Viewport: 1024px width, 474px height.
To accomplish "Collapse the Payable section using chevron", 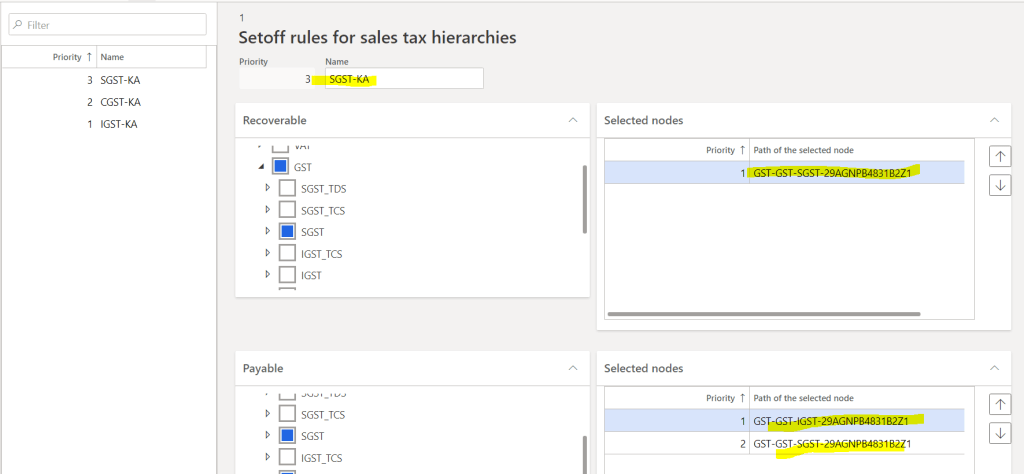I will (x=572, y=368).
